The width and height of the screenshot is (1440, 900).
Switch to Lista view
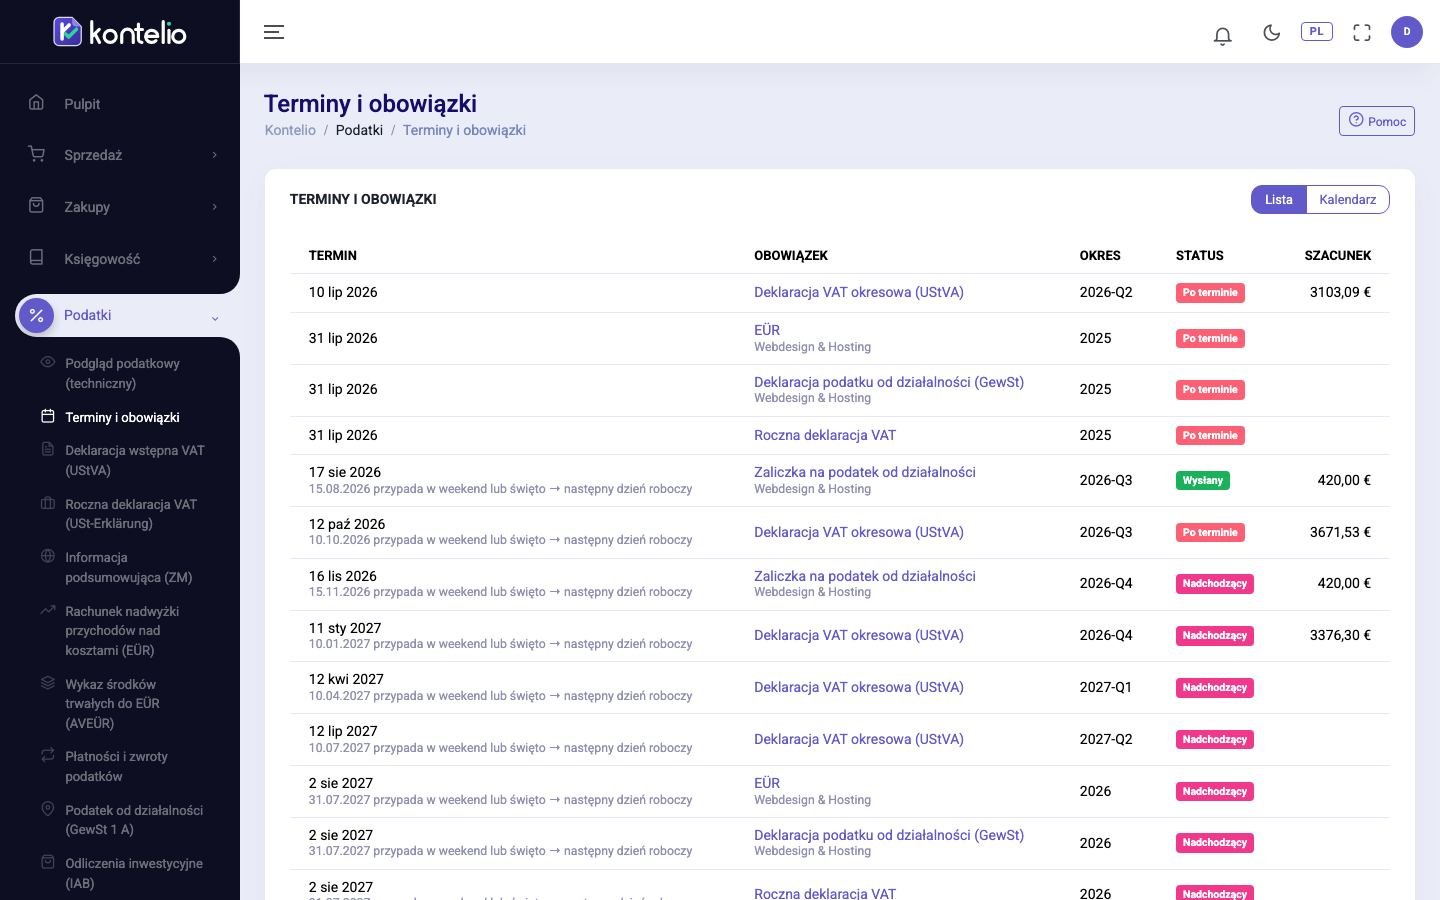click(x=1279, y=199)
